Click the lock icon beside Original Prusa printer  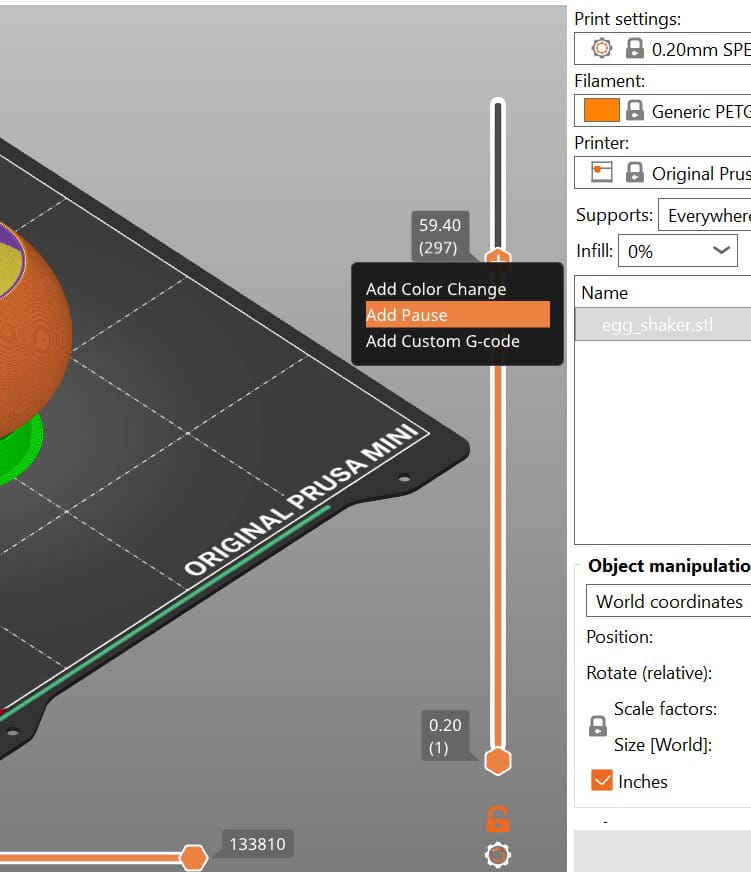(634, 172)
